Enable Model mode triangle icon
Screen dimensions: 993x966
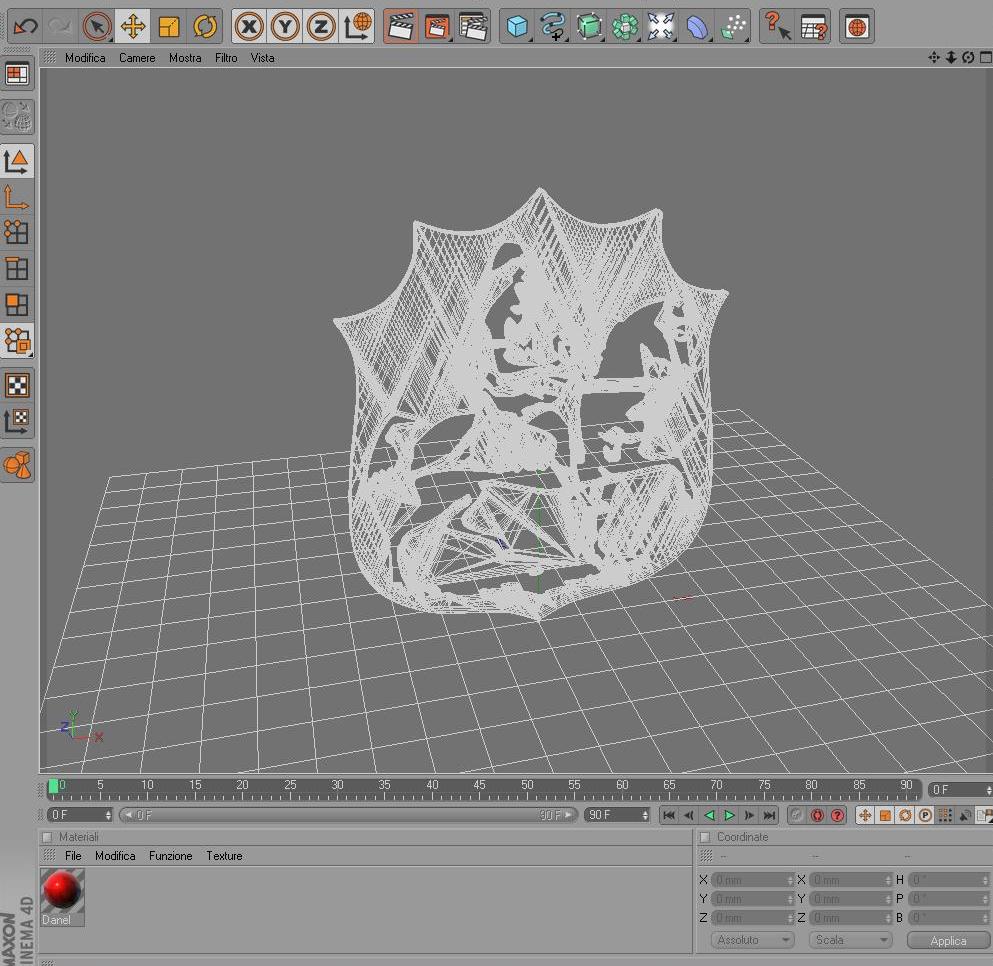pos(17,162)
